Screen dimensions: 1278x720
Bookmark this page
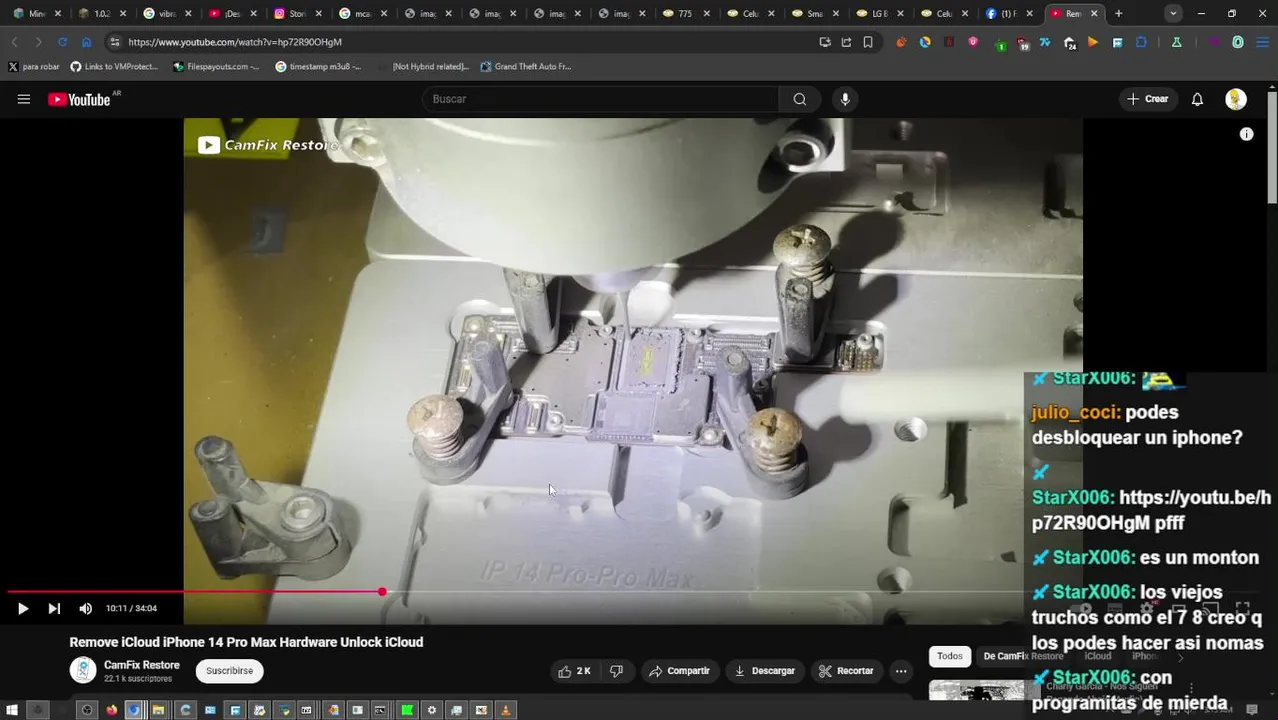click(868, 42)
